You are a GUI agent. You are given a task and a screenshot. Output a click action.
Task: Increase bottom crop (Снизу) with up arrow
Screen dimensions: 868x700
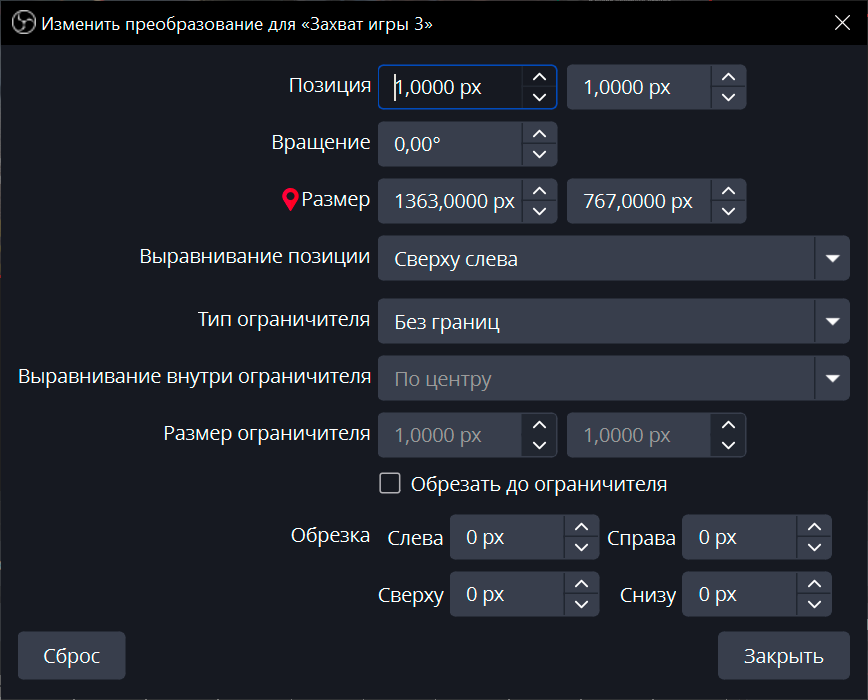pyautogui.click(x=814, y=584)
